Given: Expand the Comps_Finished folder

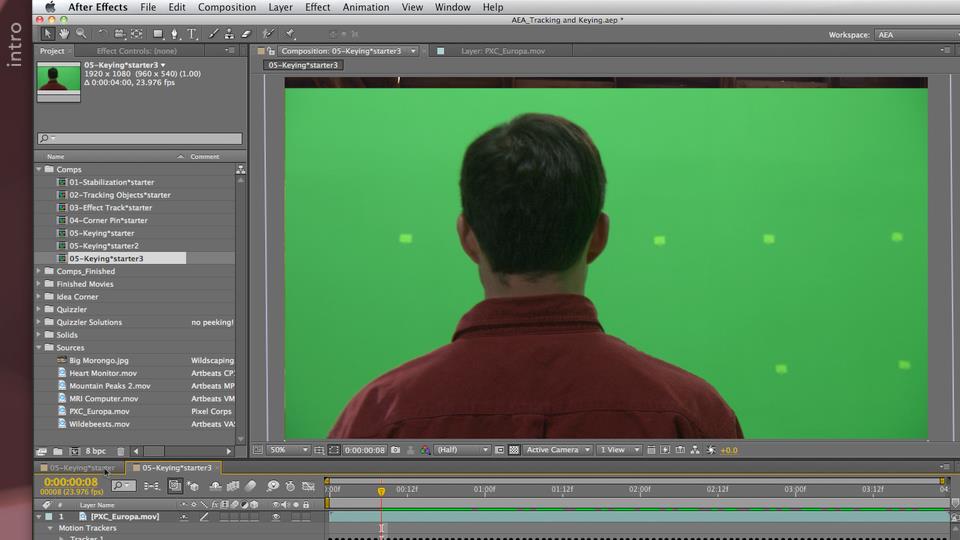Looking at the screenshot, I should point(39,271).
